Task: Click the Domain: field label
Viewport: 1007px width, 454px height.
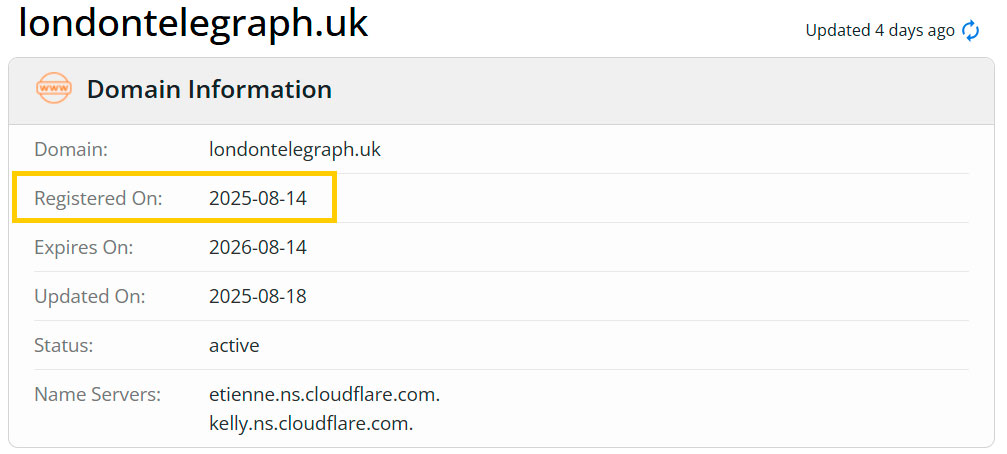Action: click(71, 150)
